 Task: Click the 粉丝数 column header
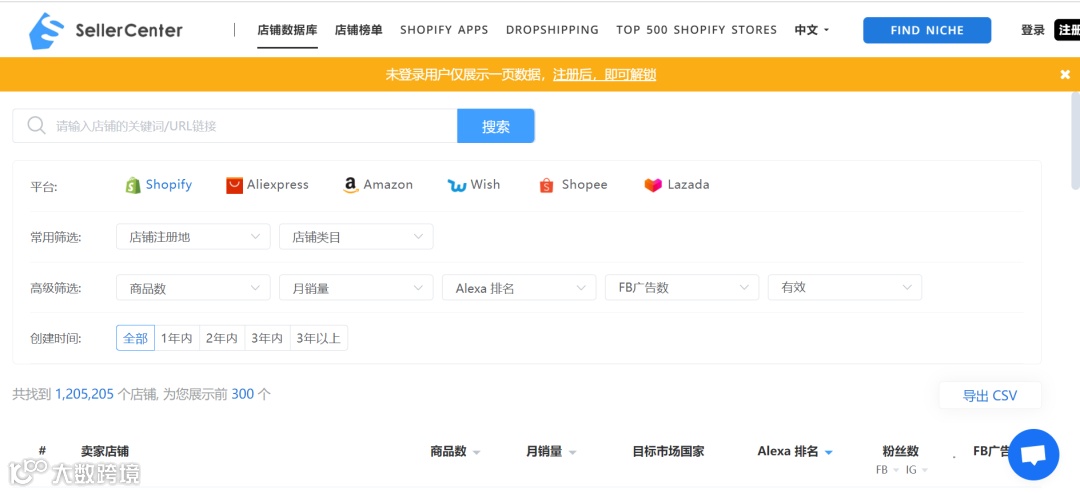pos(900,452)
